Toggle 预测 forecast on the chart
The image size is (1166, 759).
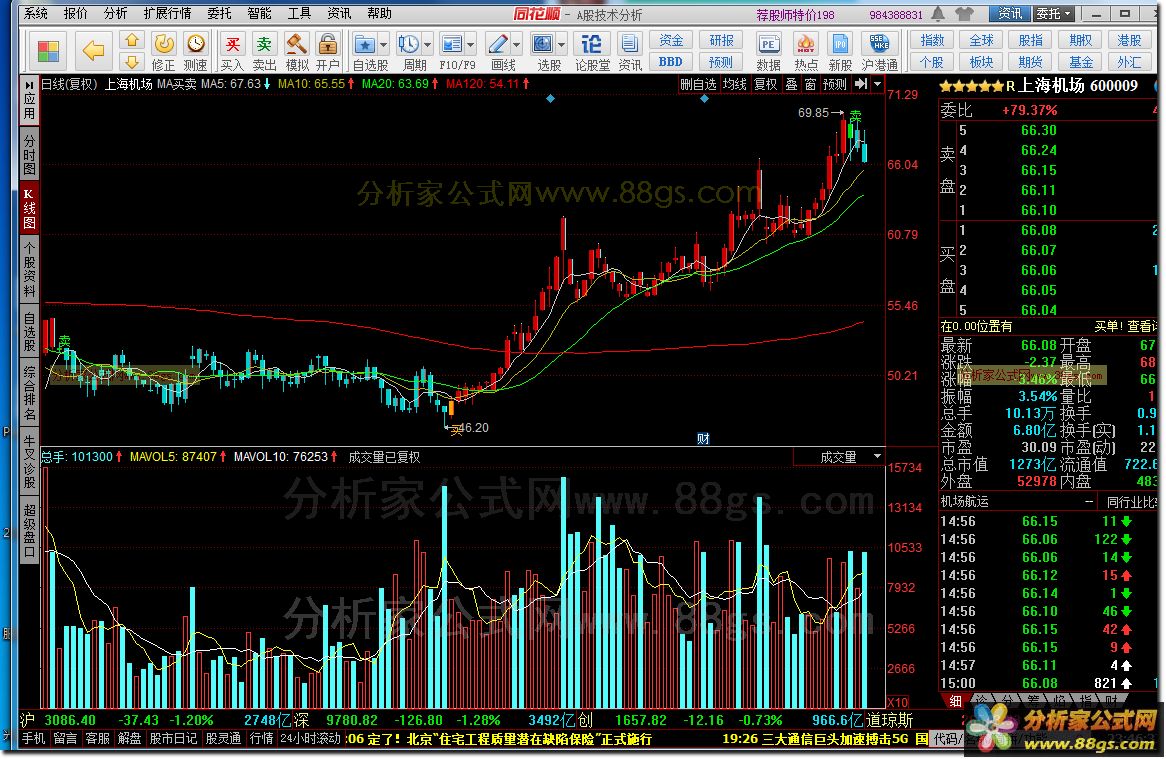pos(834,84)
